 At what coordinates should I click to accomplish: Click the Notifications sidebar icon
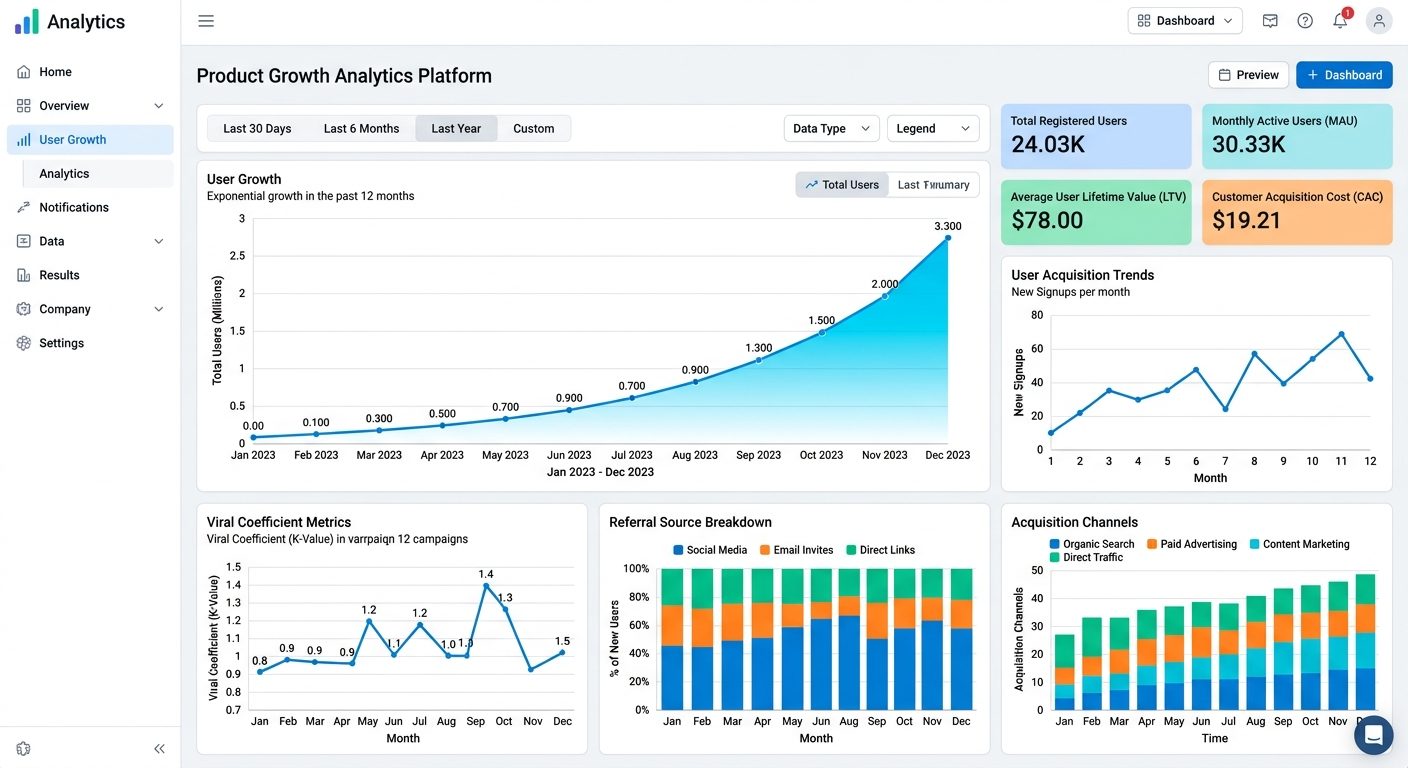(24, 207)
